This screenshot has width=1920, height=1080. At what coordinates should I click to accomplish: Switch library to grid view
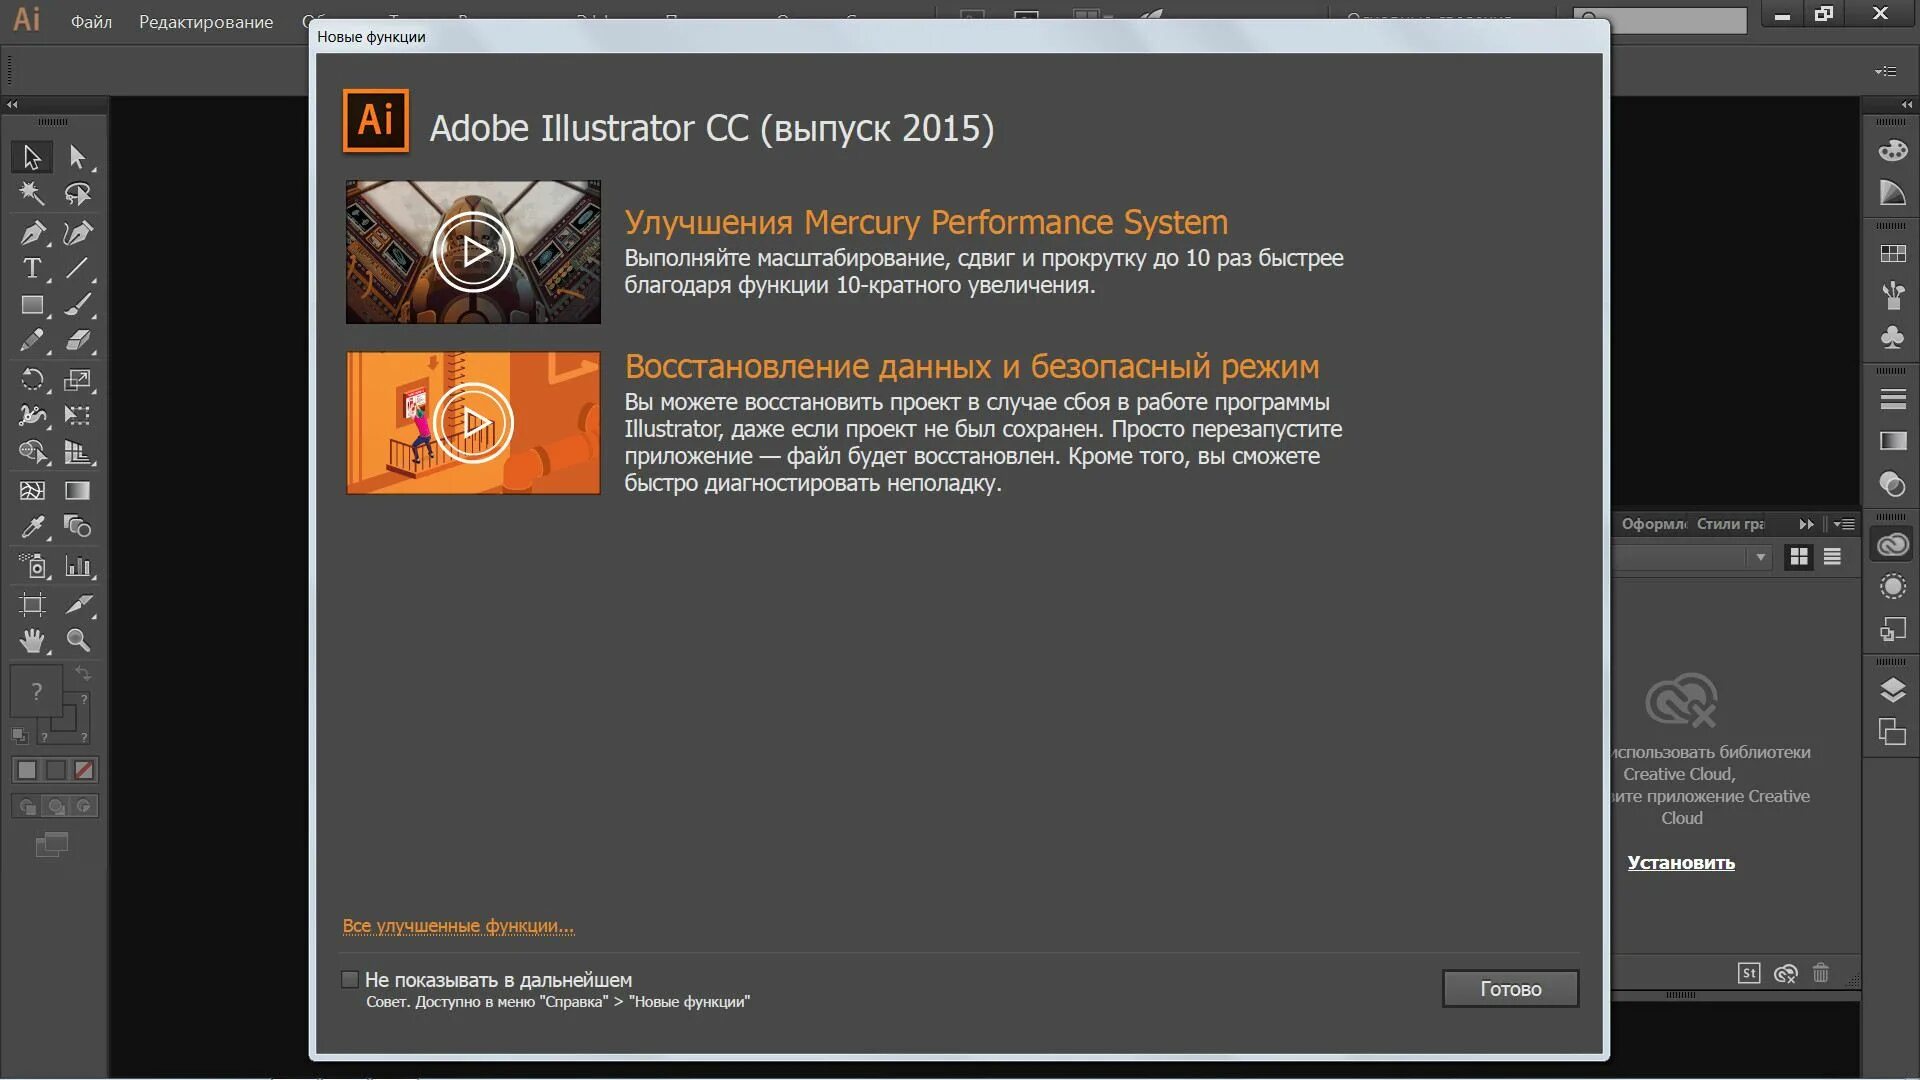(1799, 557)
